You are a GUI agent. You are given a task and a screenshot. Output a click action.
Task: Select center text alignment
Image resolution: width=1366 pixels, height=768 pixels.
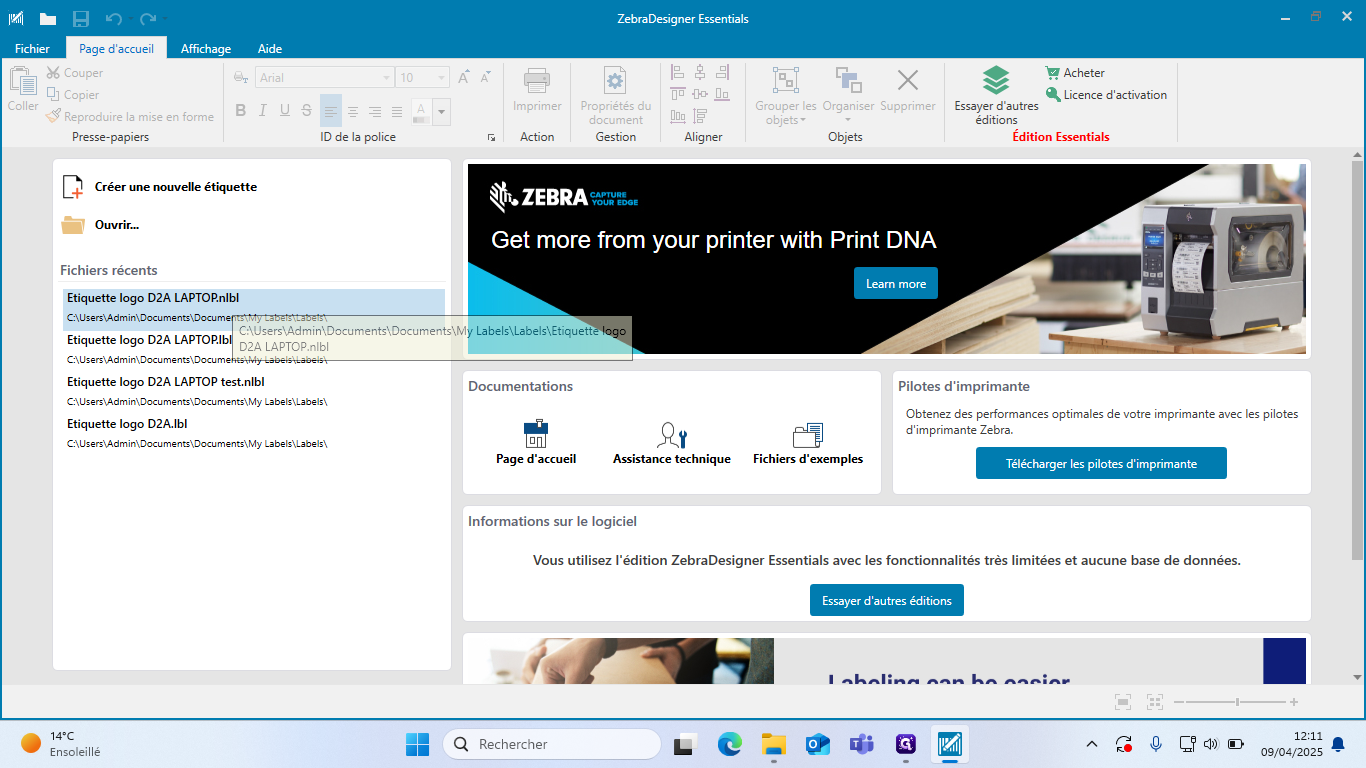click(x=353, y=111)
